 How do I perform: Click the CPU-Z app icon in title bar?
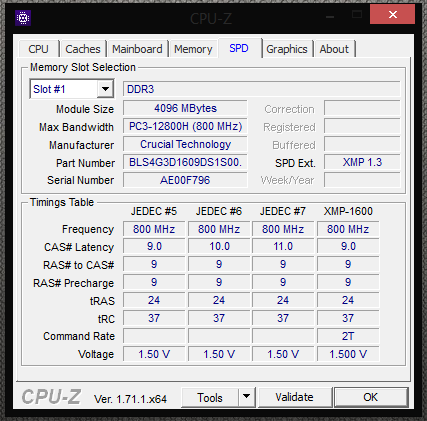tap(23, 18)
